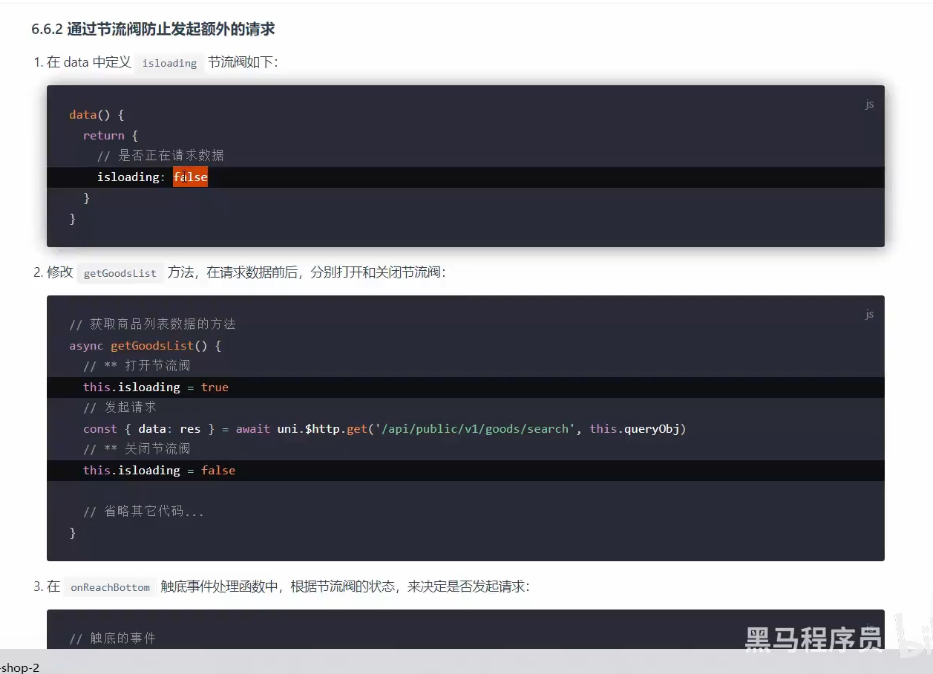This screenshot has width=933, height=674.
Task: Click the return { code line
Action: (111, 136)
